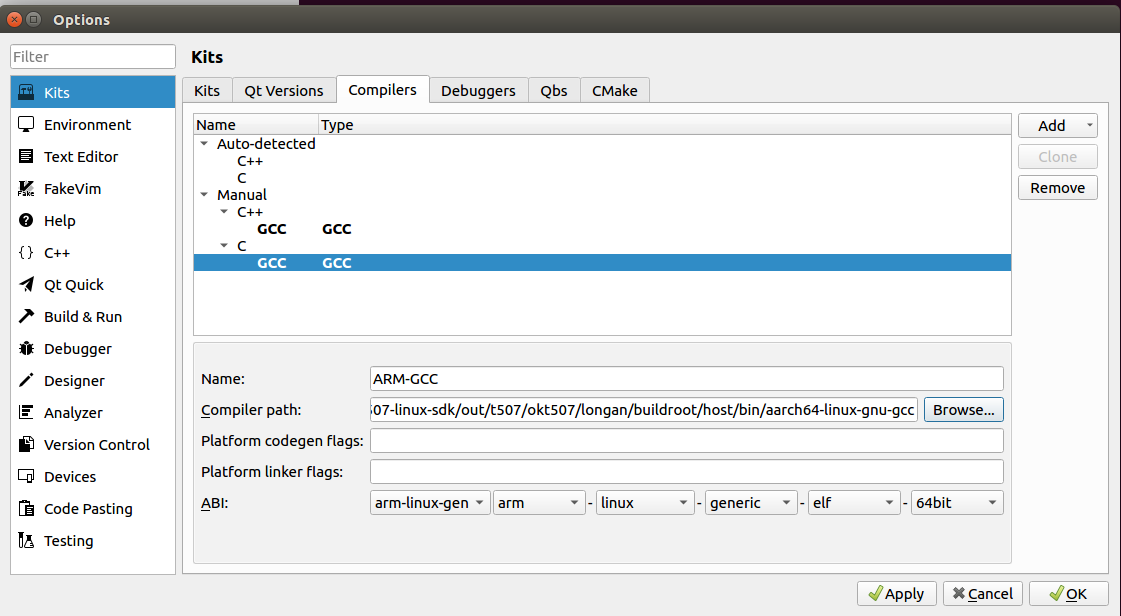Click the Clone button

click(x=1057, y=157)
